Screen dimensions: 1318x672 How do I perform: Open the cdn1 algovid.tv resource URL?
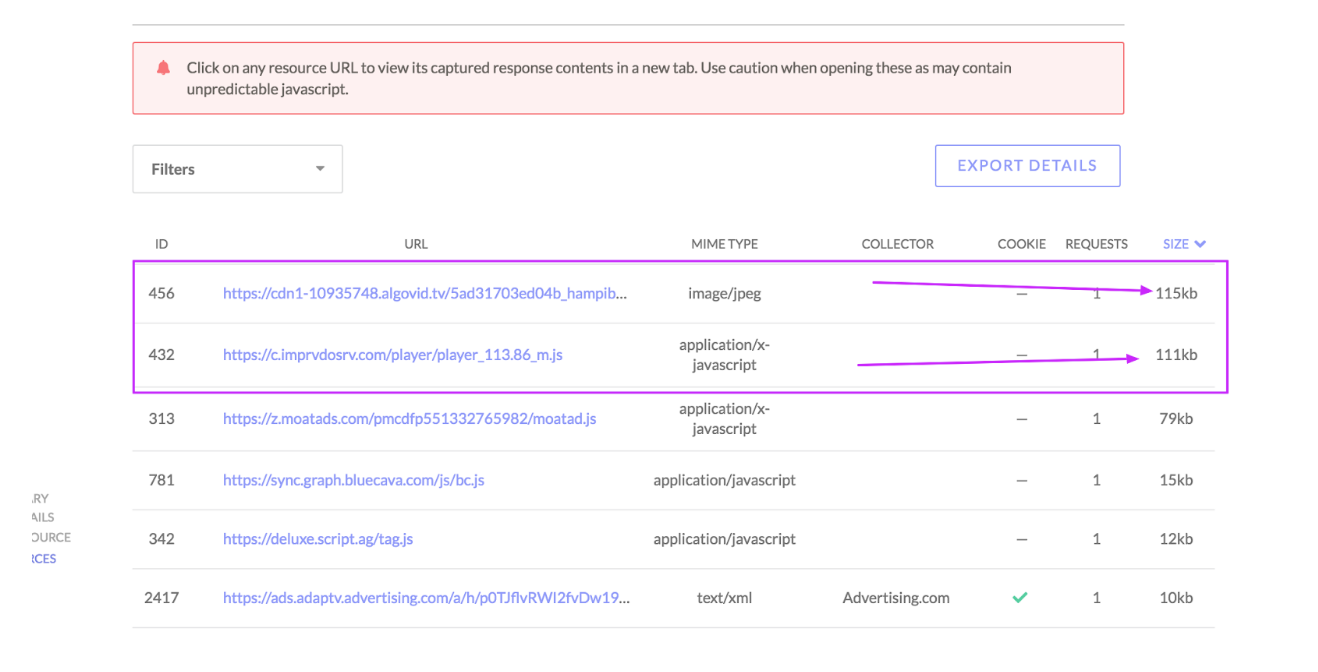point(425,294)
